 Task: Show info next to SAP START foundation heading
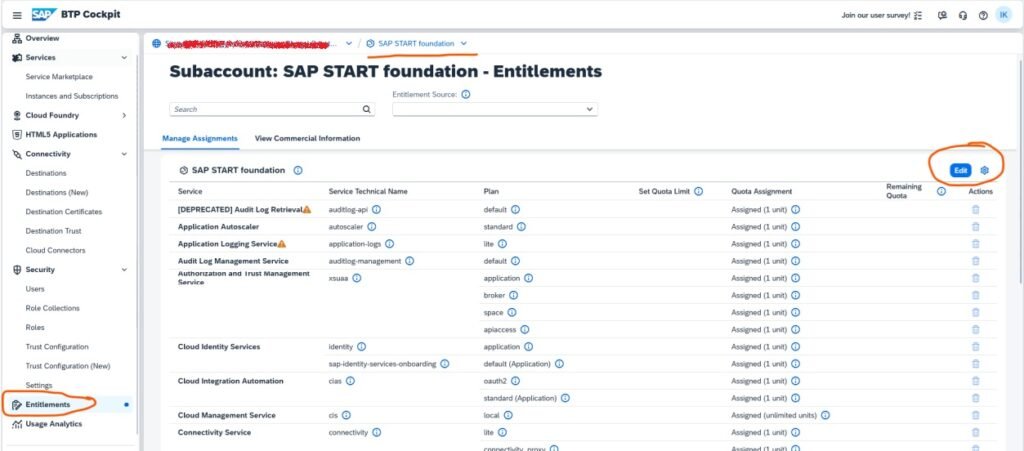tap(298, 170)
